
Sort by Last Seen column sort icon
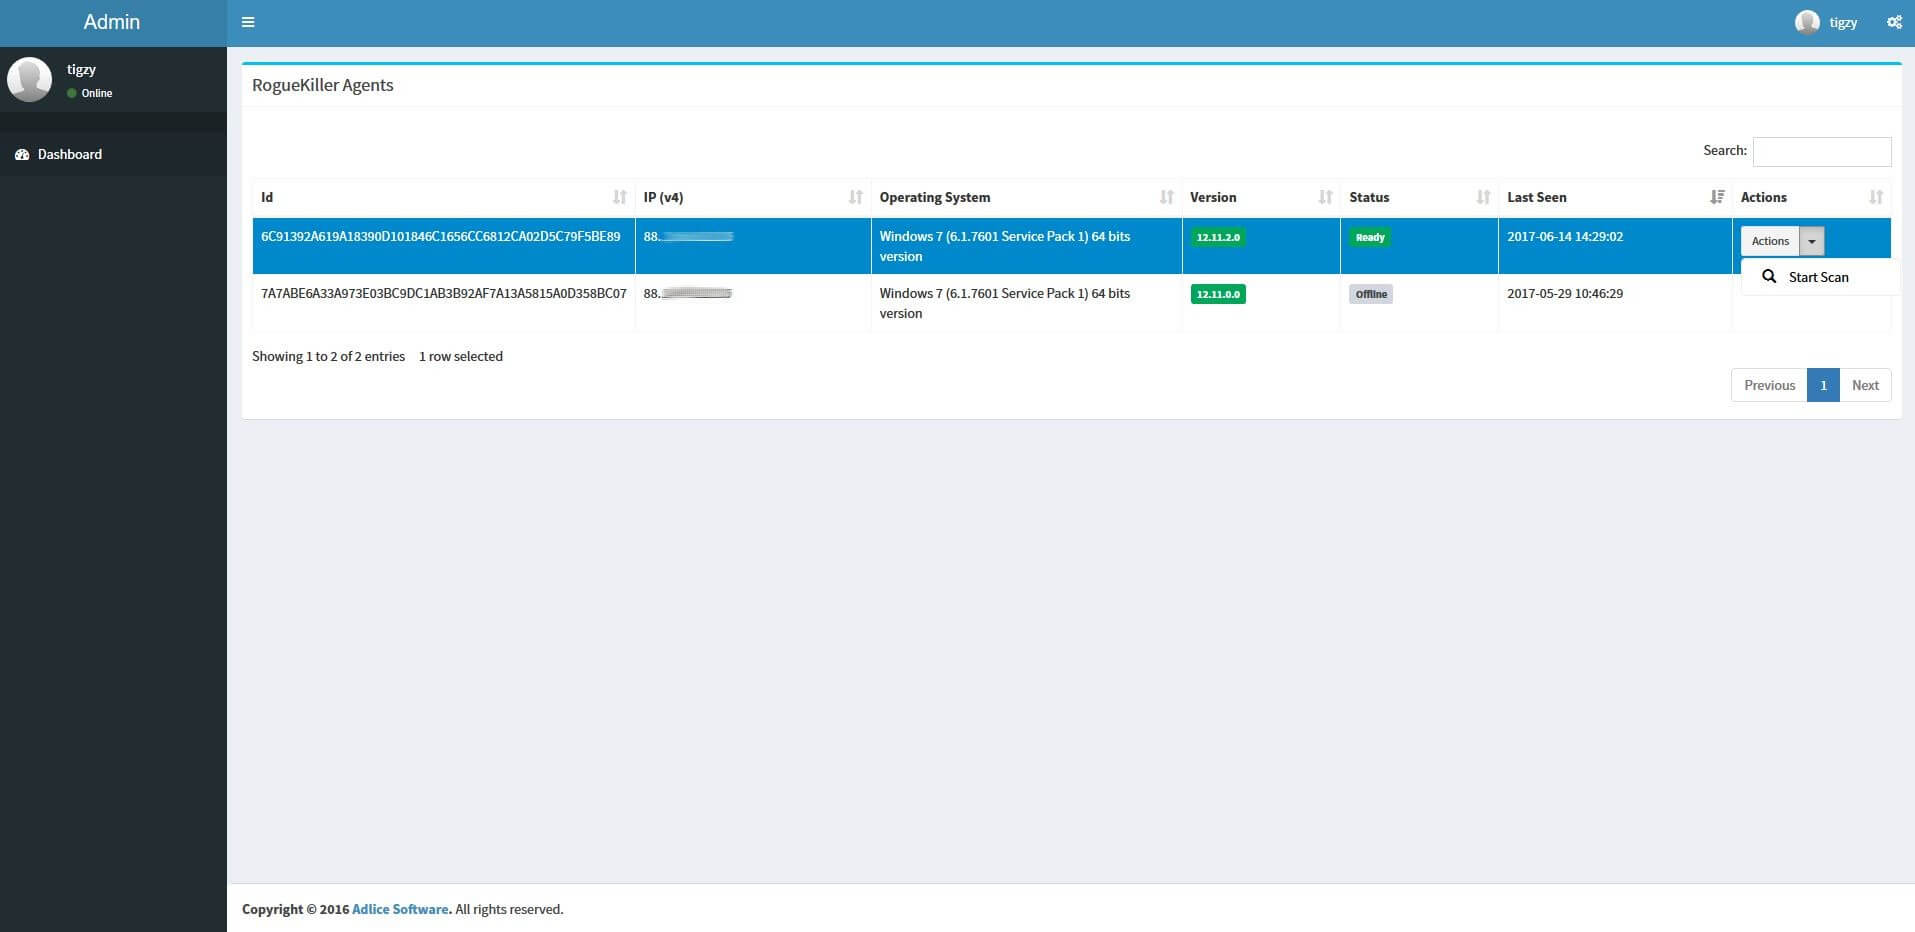point(1717,197)
